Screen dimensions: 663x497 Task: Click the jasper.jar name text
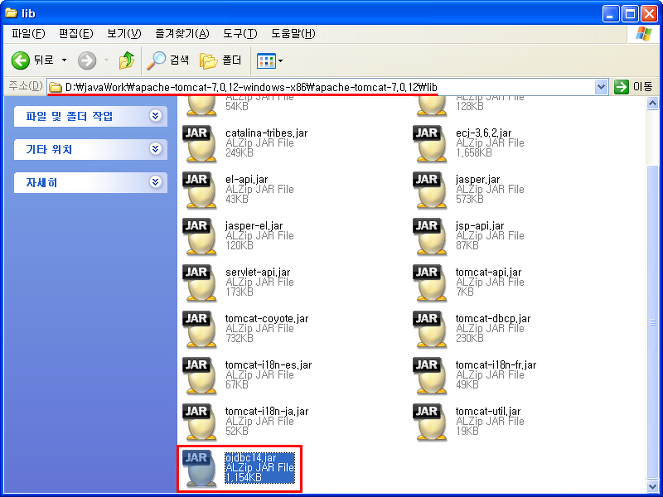coord(478,179)
